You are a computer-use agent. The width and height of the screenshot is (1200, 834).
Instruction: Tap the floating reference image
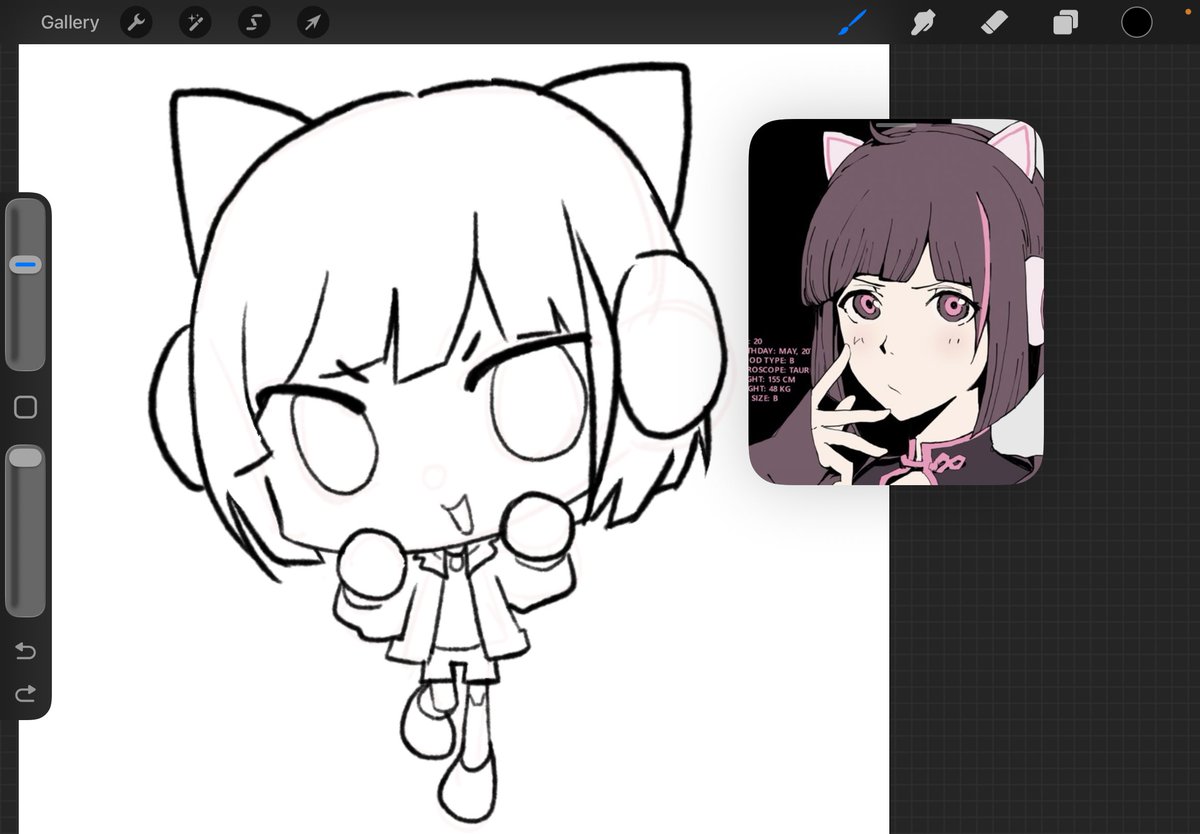[x=896, y=302]
